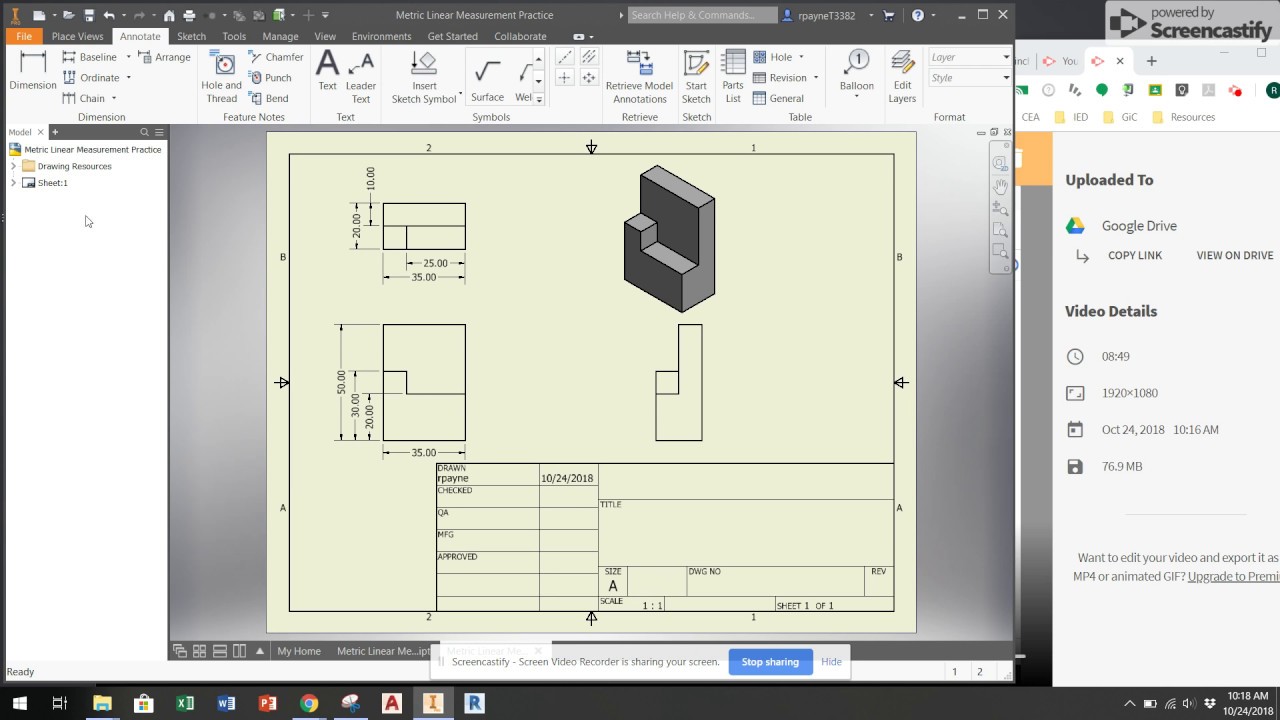Viewport: 1280px width, 720px height.
Task: Open the Style combo box
Action: [x=970, y=78]
